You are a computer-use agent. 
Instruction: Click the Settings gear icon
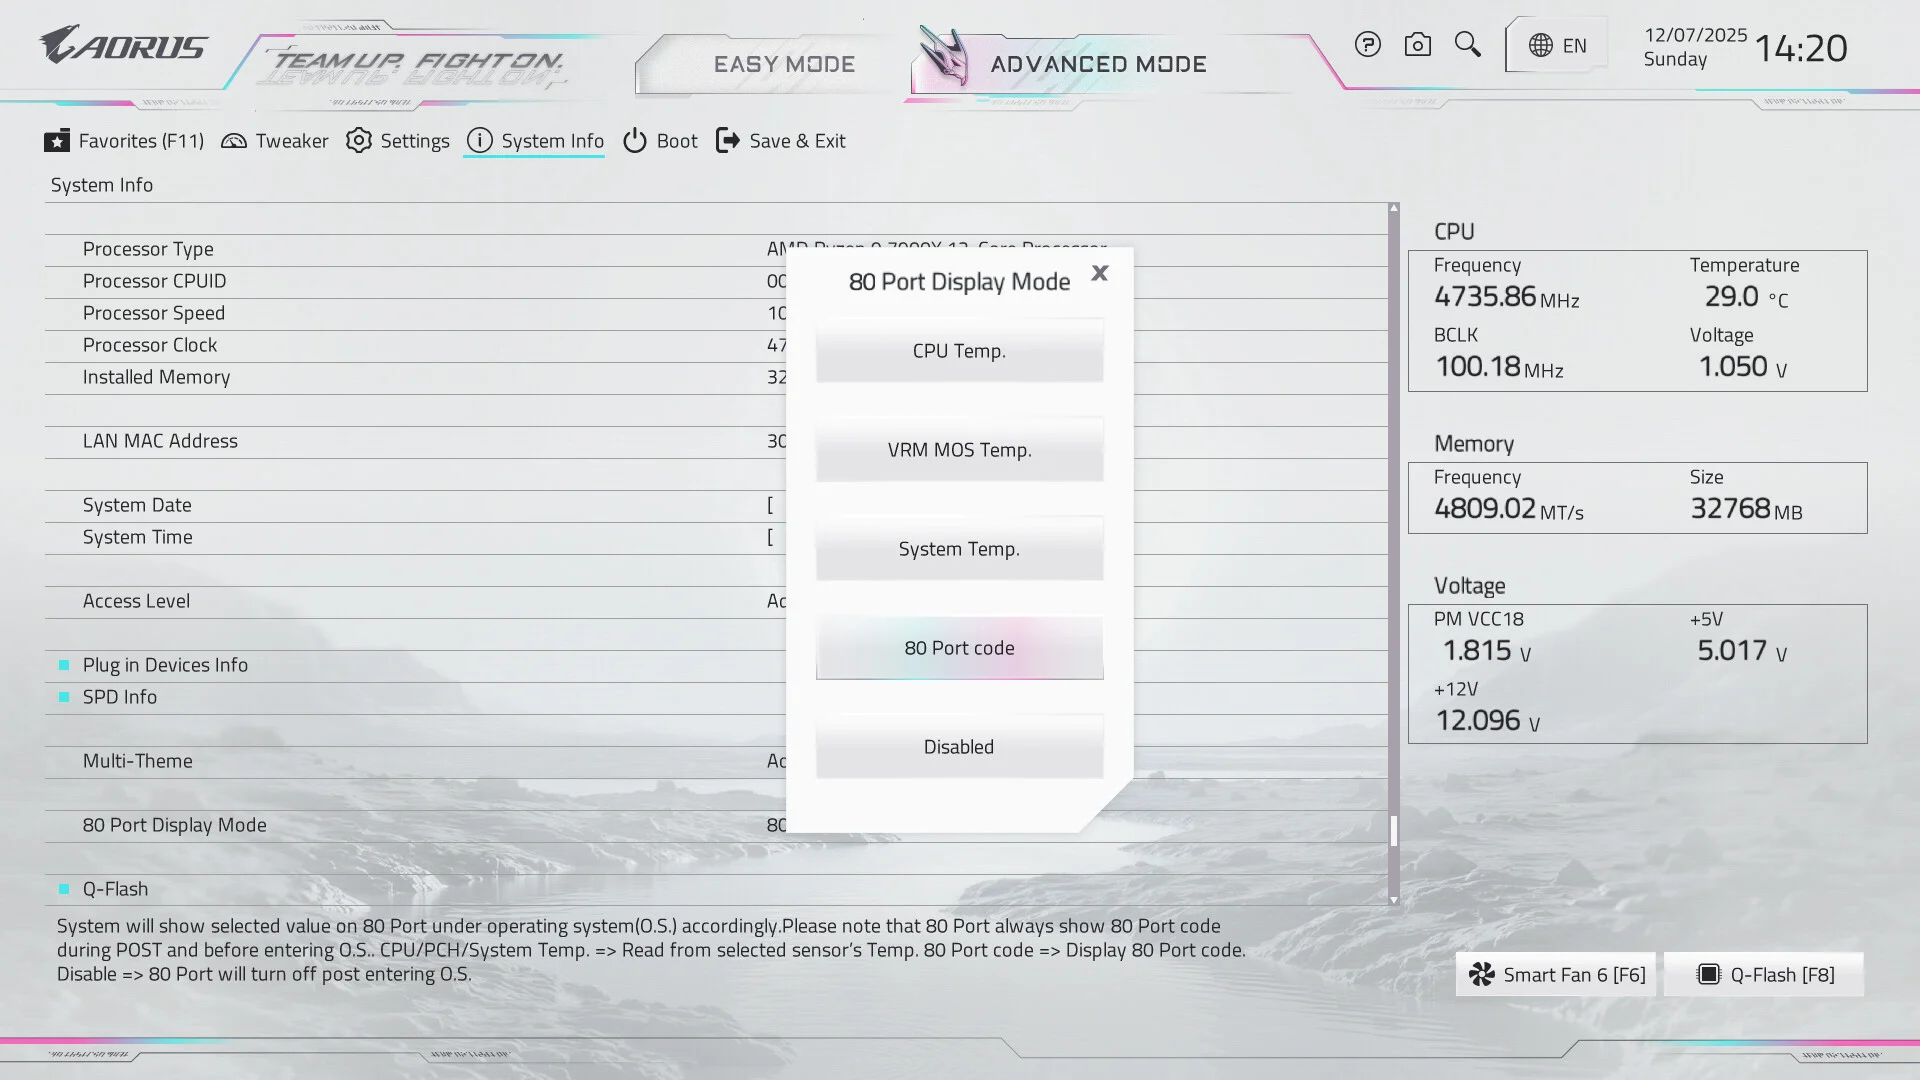coord(359,141)
